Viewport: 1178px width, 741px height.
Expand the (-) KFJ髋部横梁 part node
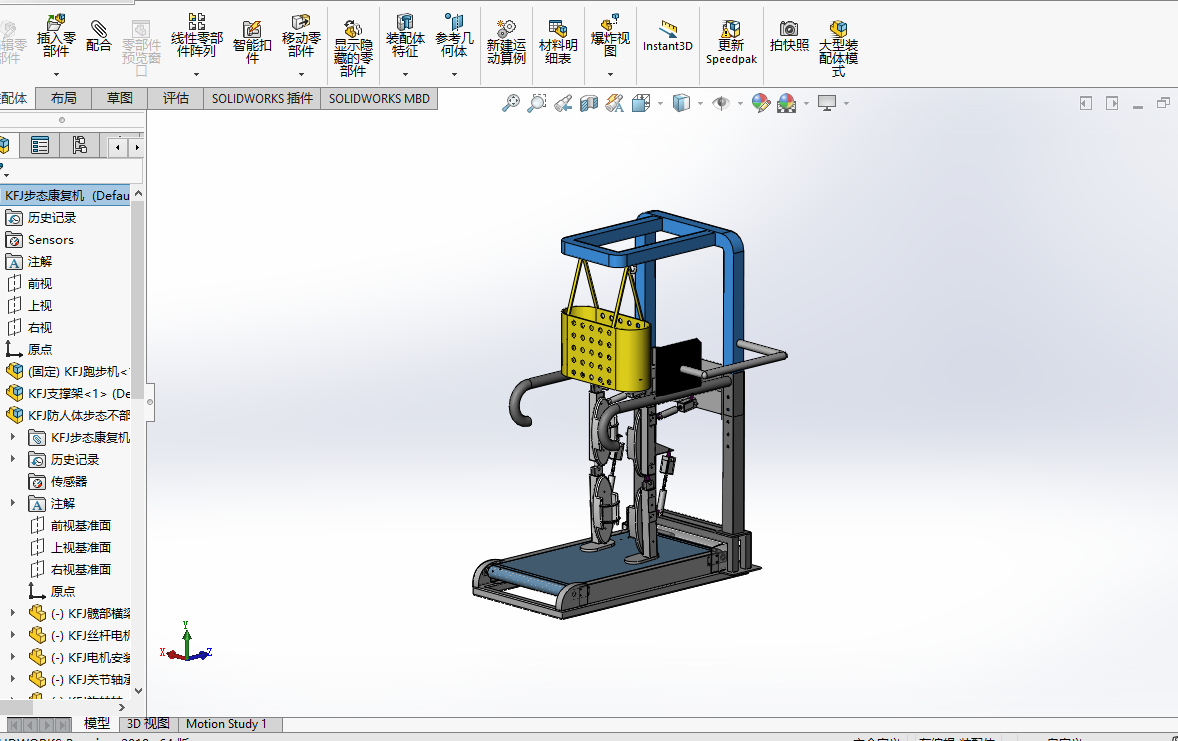pos(13,613)
